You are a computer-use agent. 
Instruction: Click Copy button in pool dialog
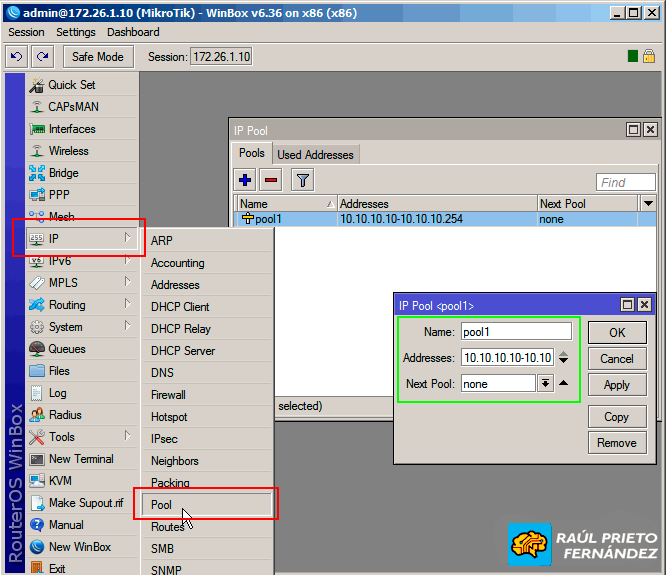click(616, 417)
